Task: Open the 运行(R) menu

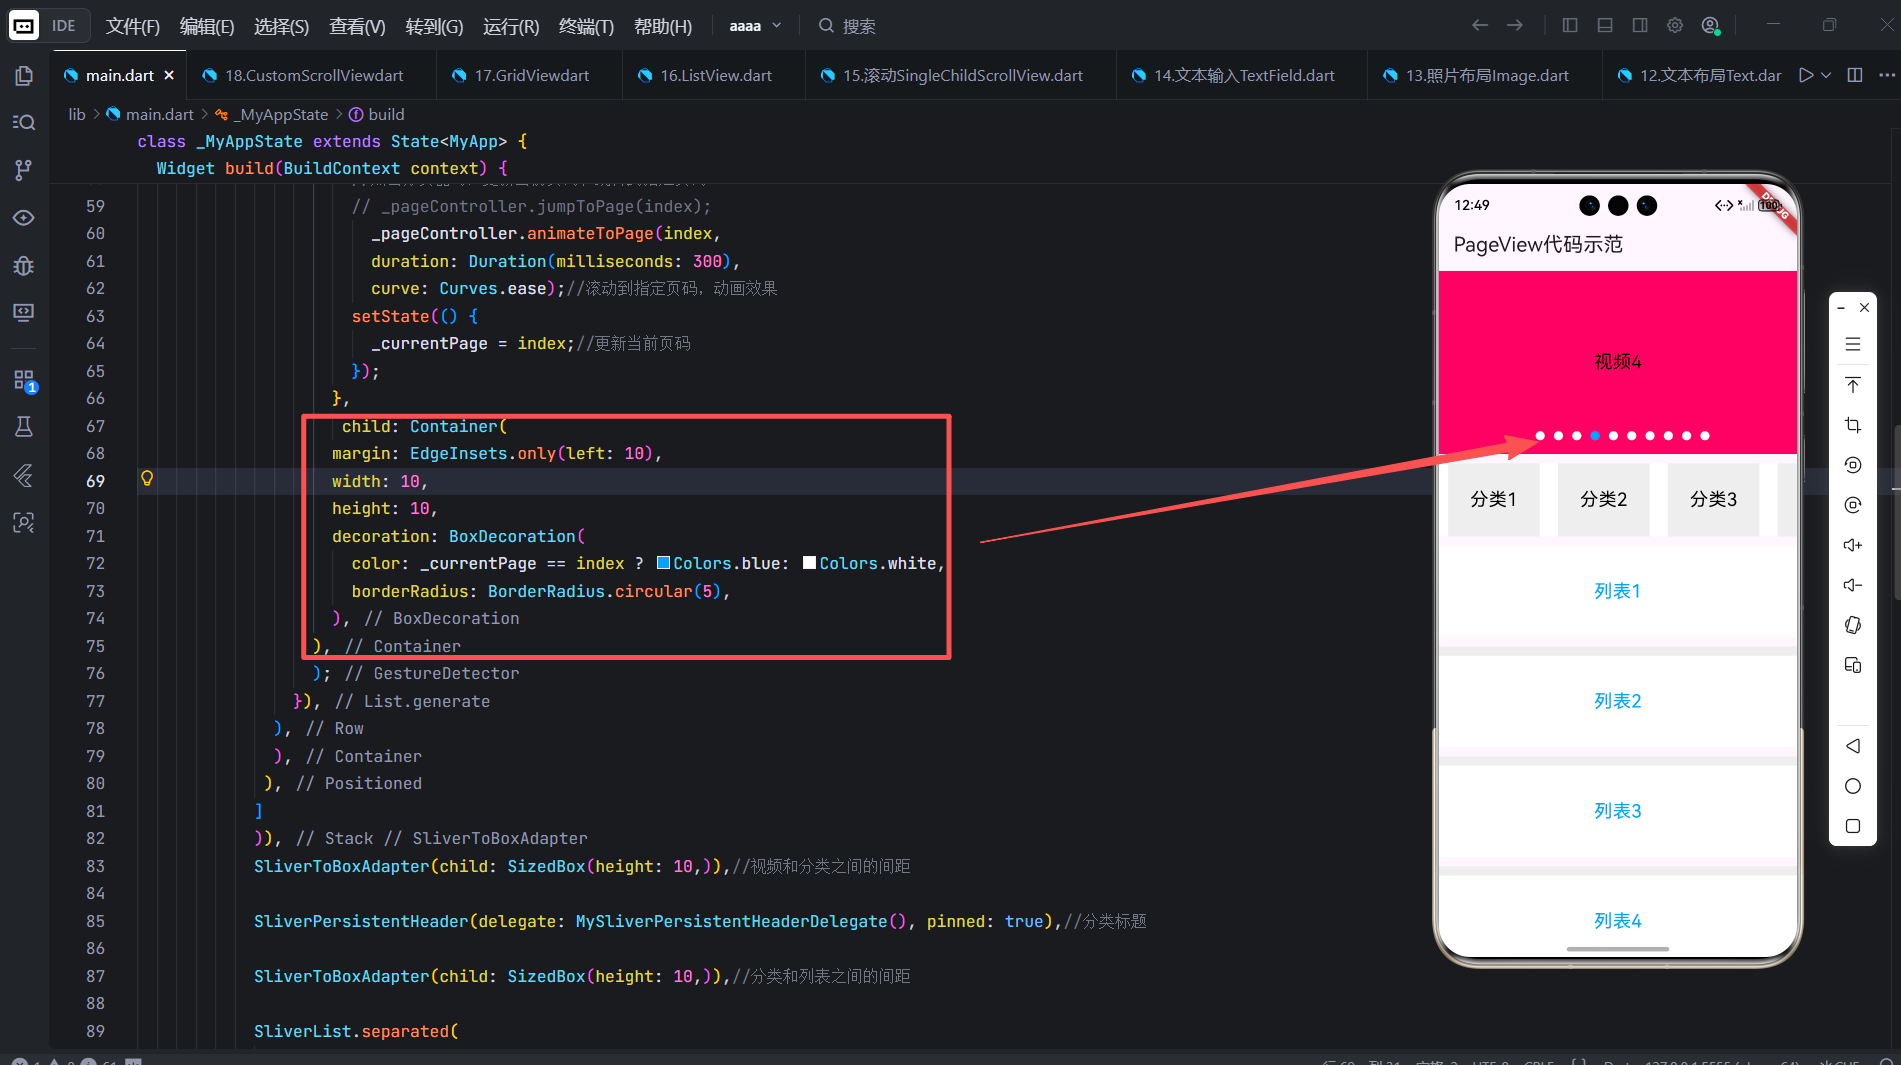Action: pyautogui.click(x=511, y=26)
